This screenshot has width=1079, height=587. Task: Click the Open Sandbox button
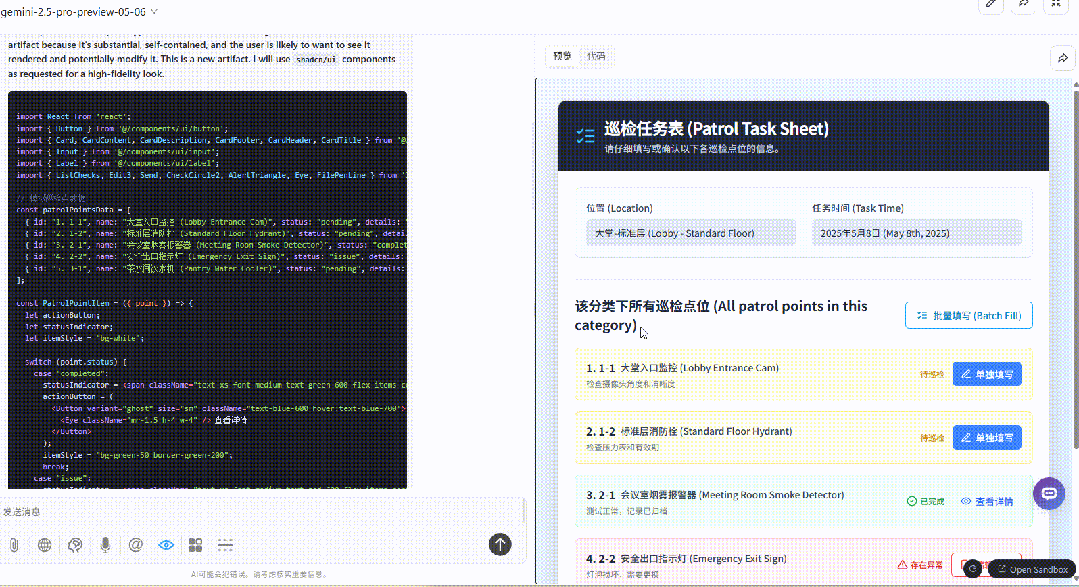pyautogui.click(x=1032, y=569)
